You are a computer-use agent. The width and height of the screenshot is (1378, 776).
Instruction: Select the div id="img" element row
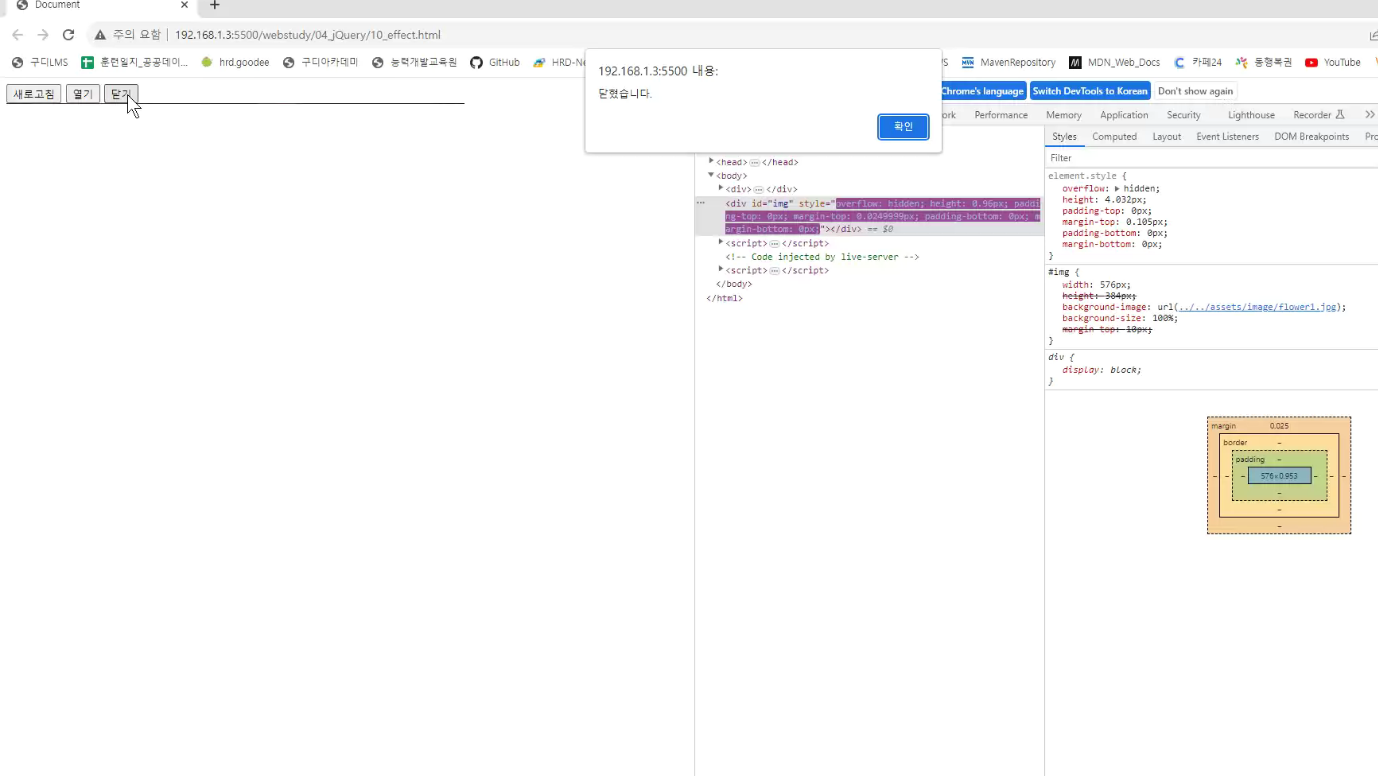click(x=870, y=216)
